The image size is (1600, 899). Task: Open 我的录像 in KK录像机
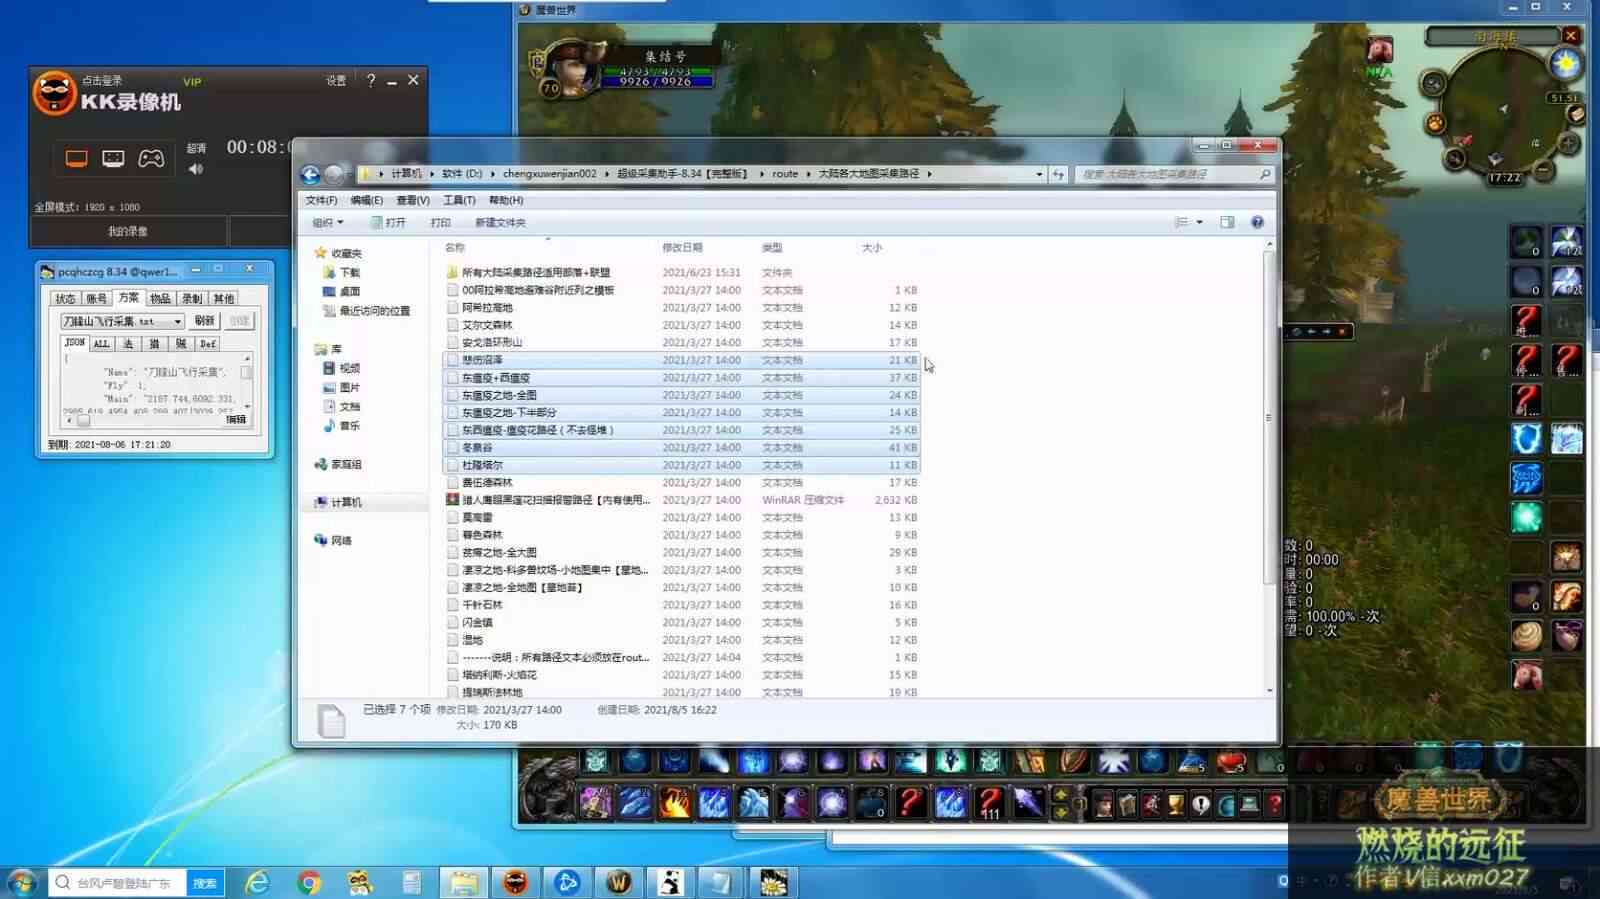point(128,231)
